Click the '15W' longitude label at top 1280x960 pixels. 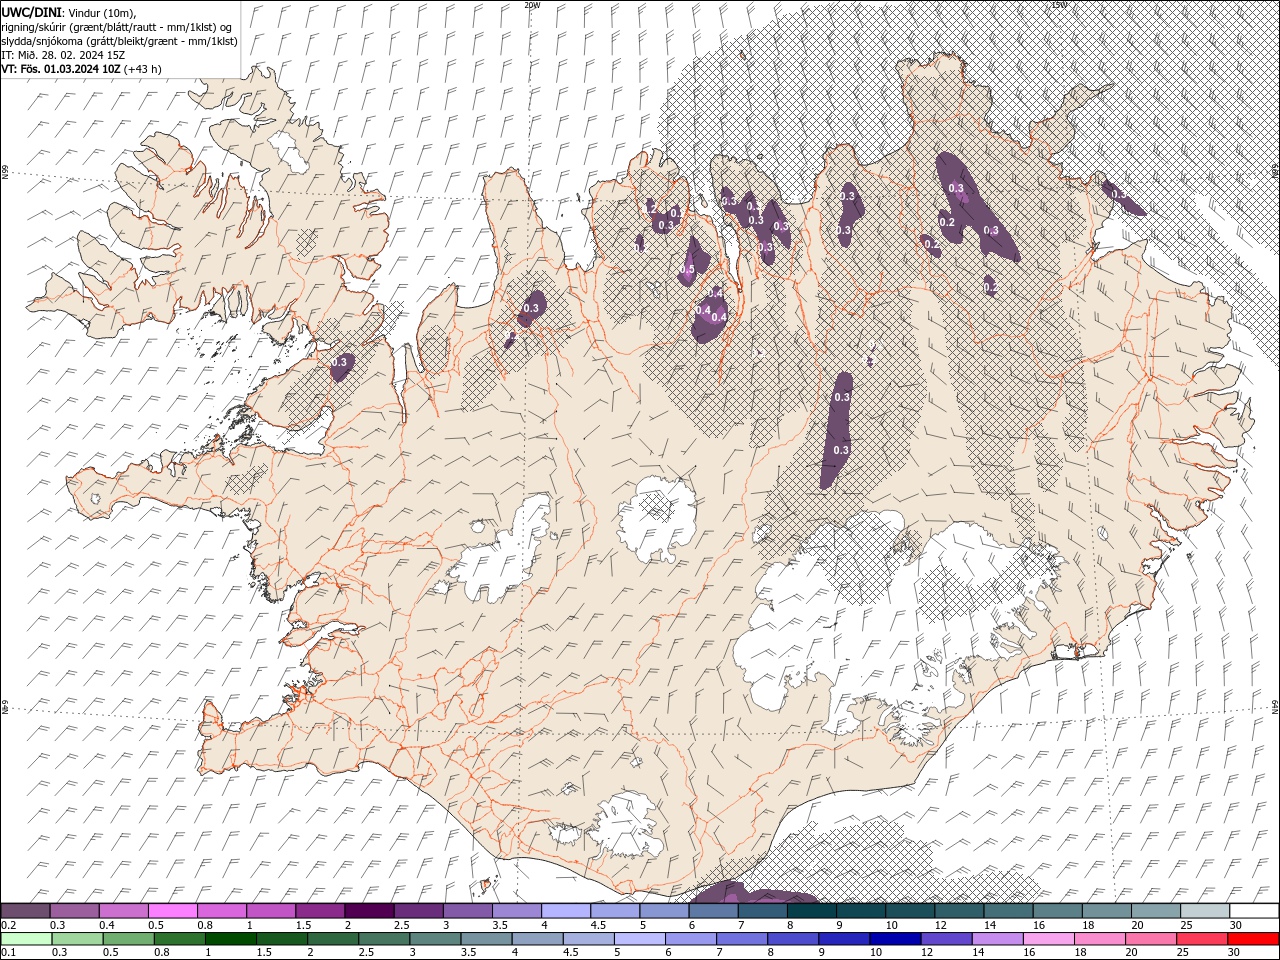click(1060, 5)
